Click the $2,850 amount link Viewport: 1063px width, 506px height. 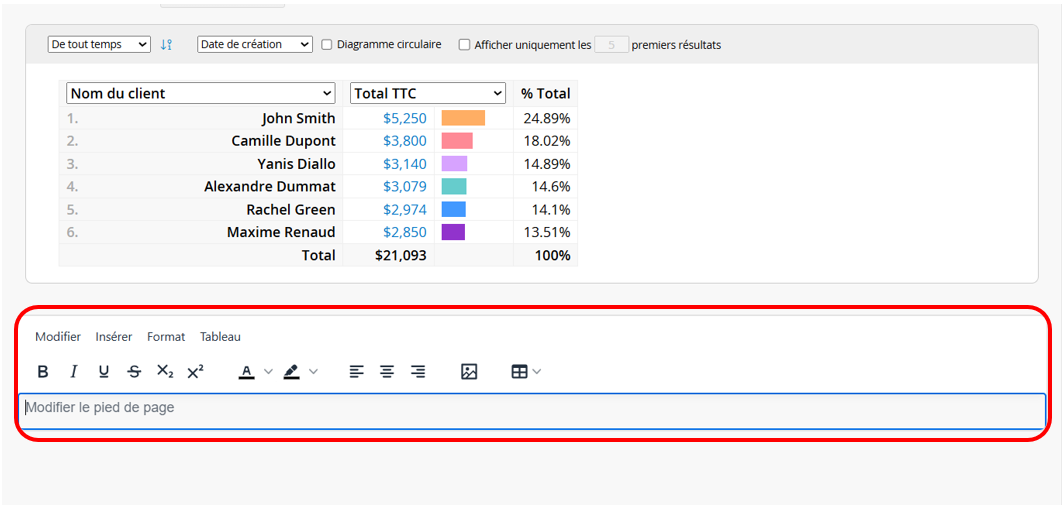[405, 232]
